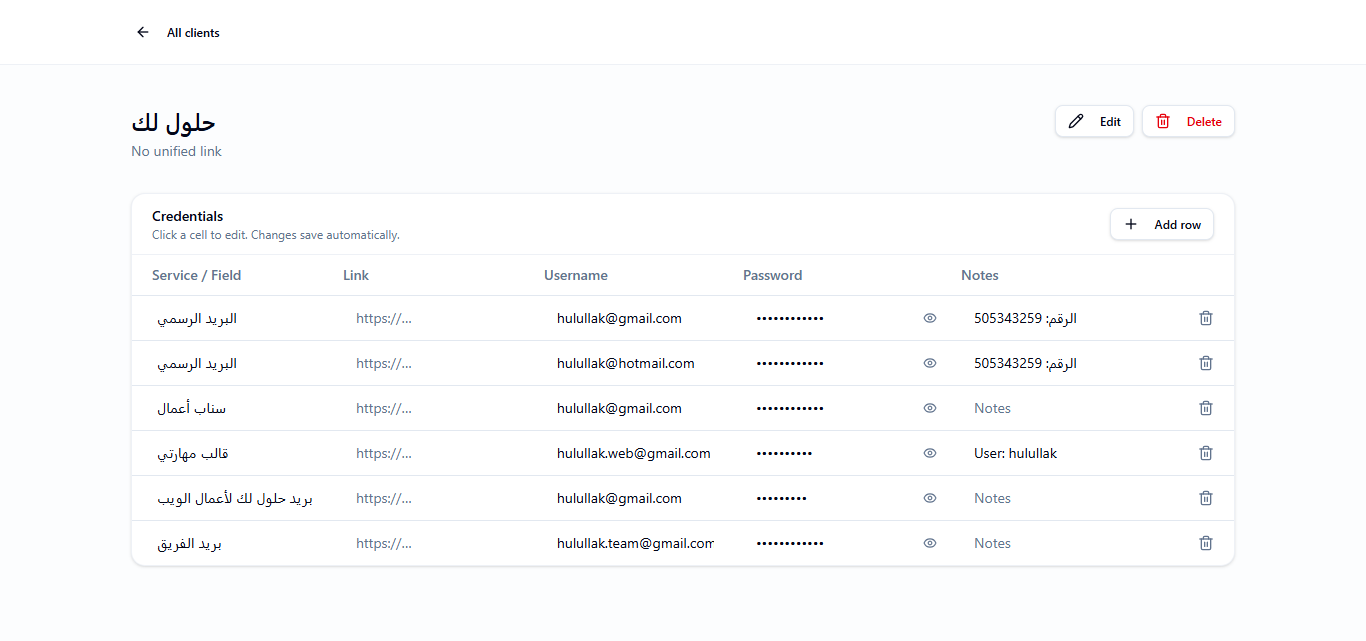
Task: Edit the hulullak.team@gmail.com username cell
Action: point(635,543)
